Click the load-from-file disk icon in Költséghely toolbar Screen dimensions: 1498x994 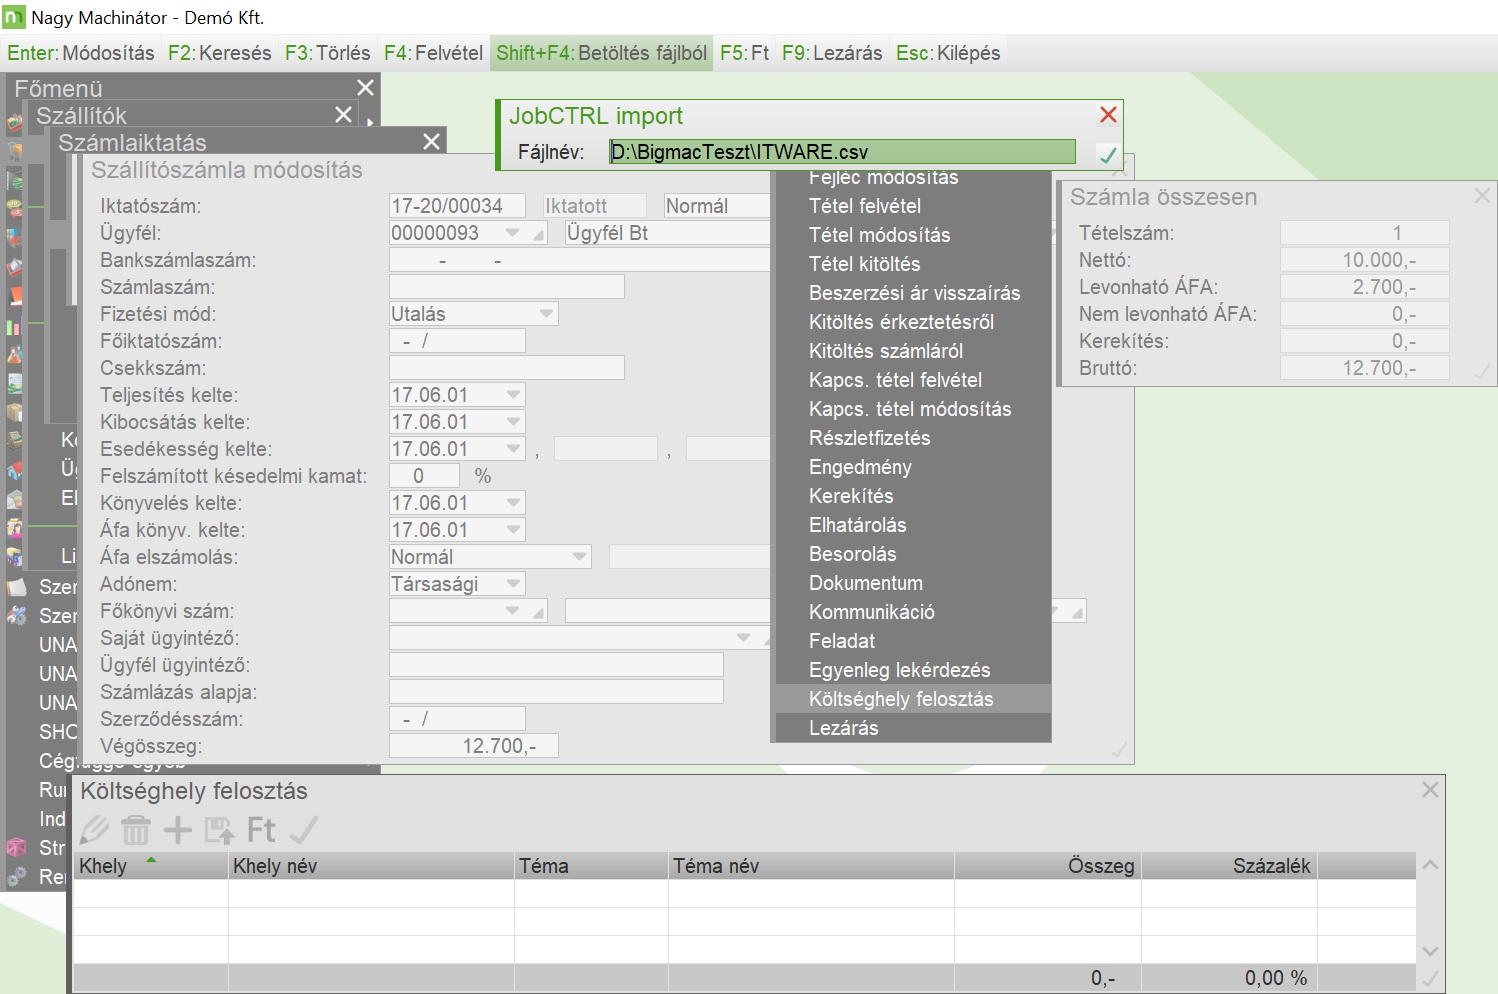[x=219, y=829]
